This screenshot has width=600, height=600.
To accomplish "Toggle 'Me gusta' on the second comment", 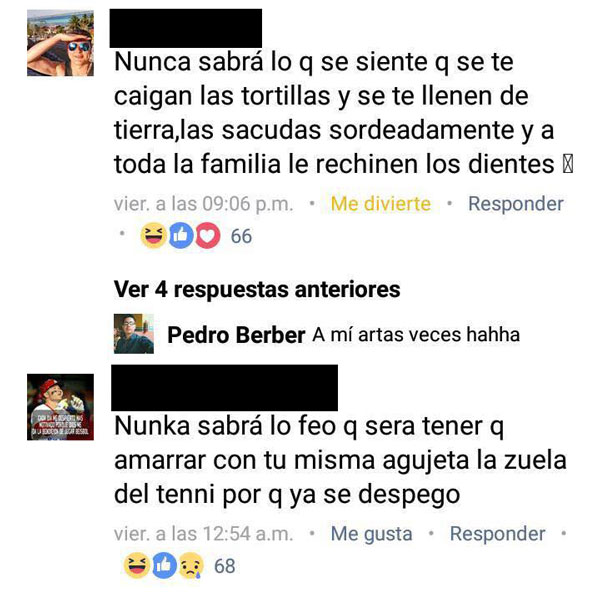I will click(x=371, y=533).
